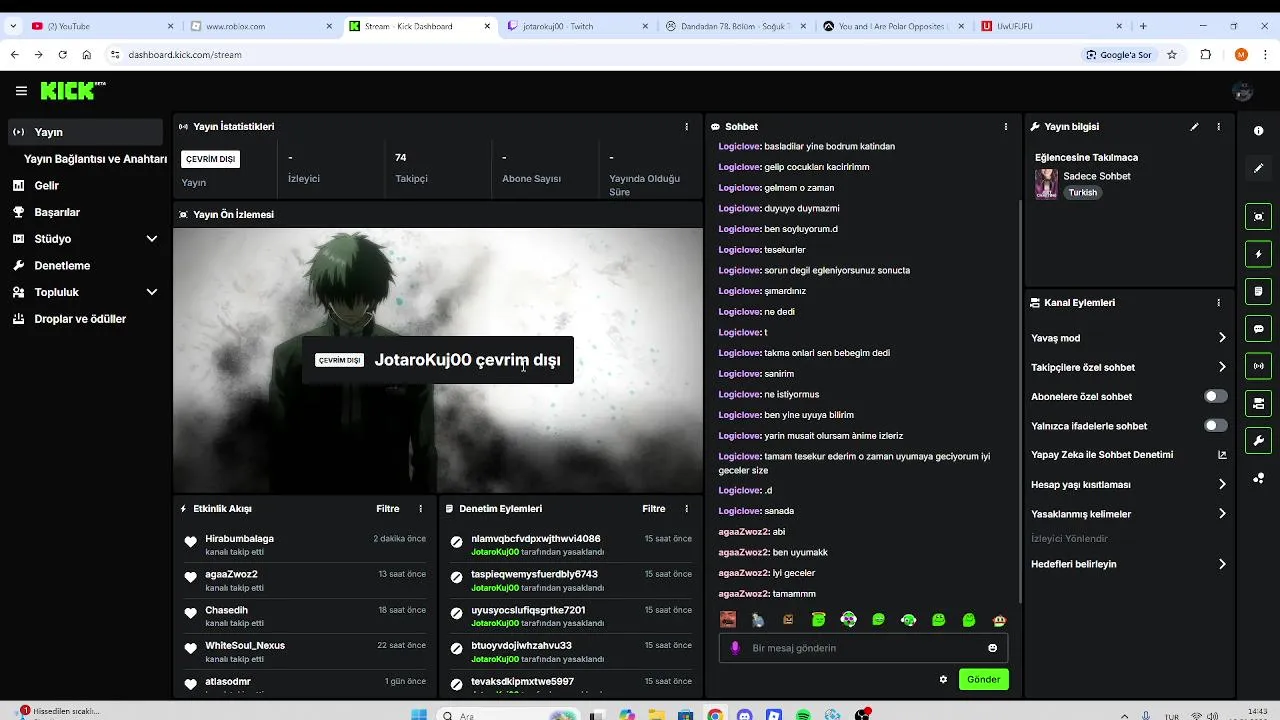Open Yayın bilgisi panel three-dot menu
This screenshot has height=720, width=1280.
(x=1218, y=127)
